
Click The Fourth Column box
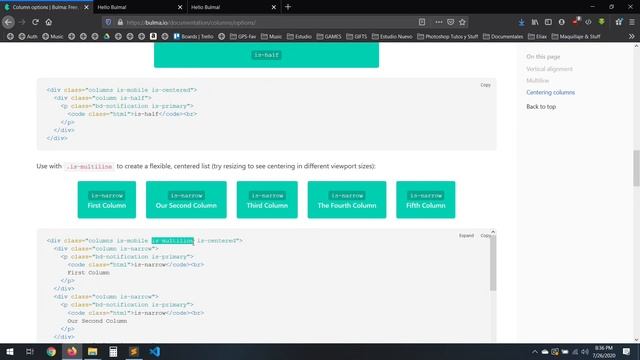tap(347, 200)
